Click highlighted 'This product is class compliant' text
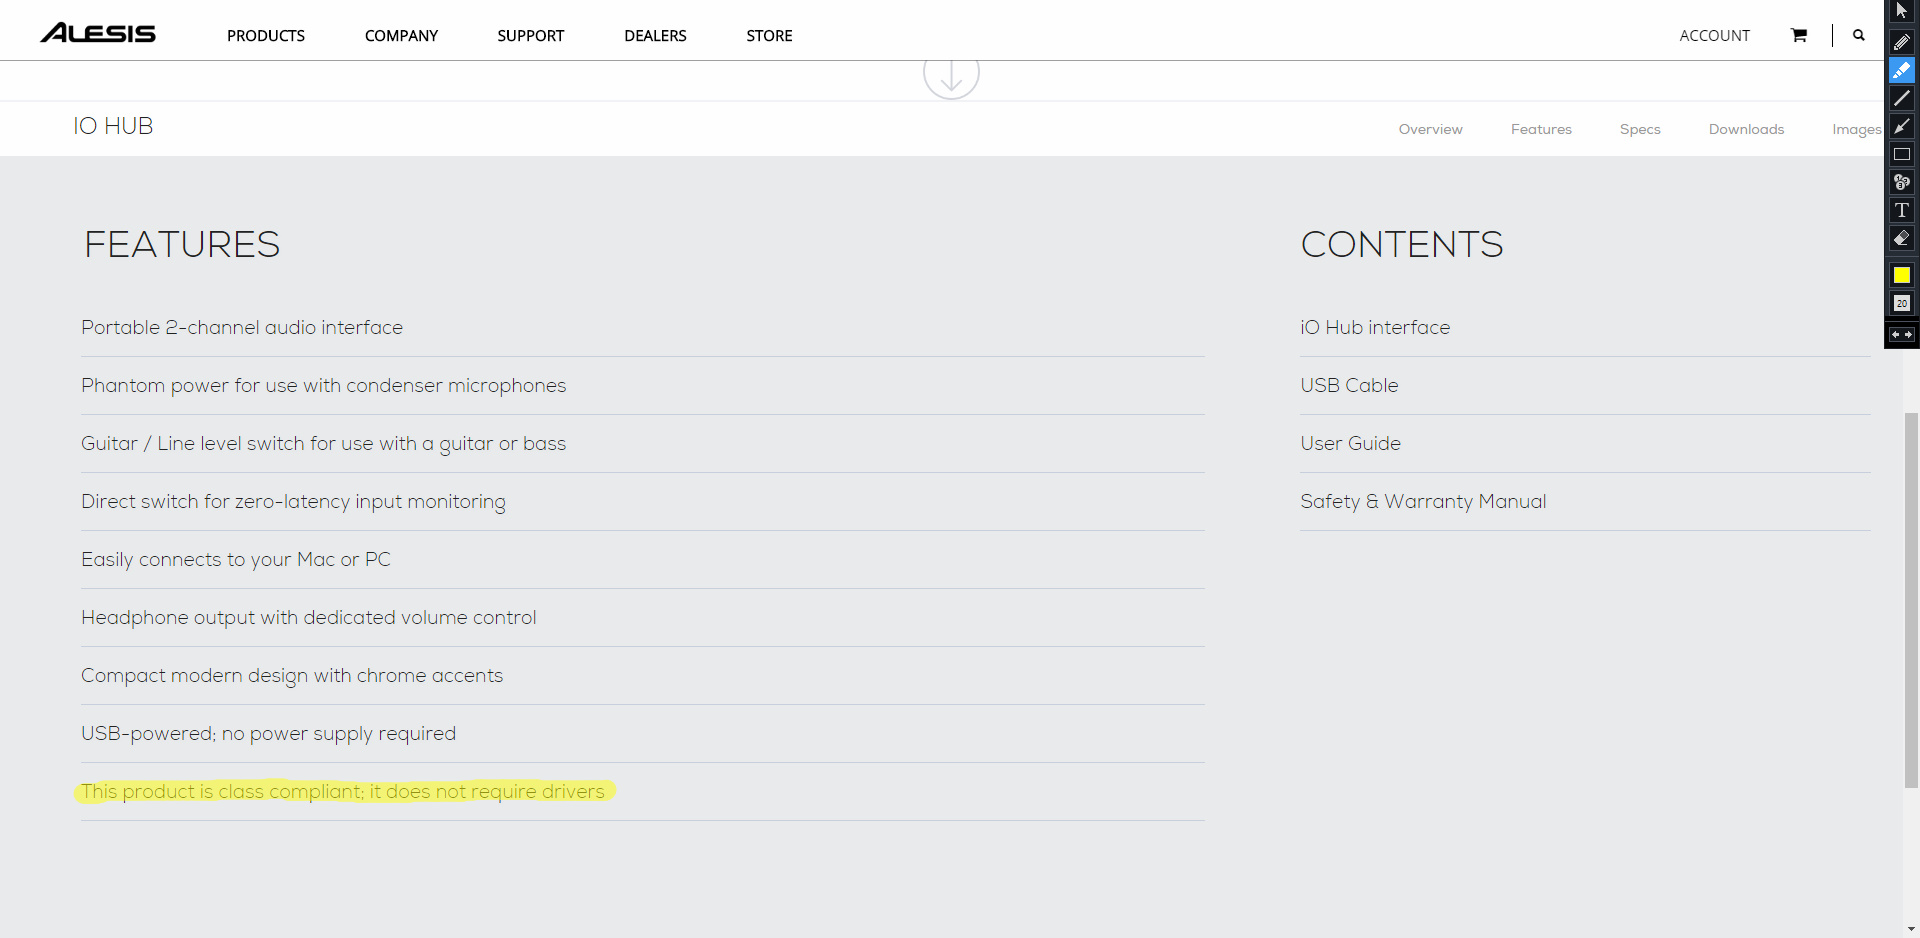1920x938 pixels. tap(343, 792)
